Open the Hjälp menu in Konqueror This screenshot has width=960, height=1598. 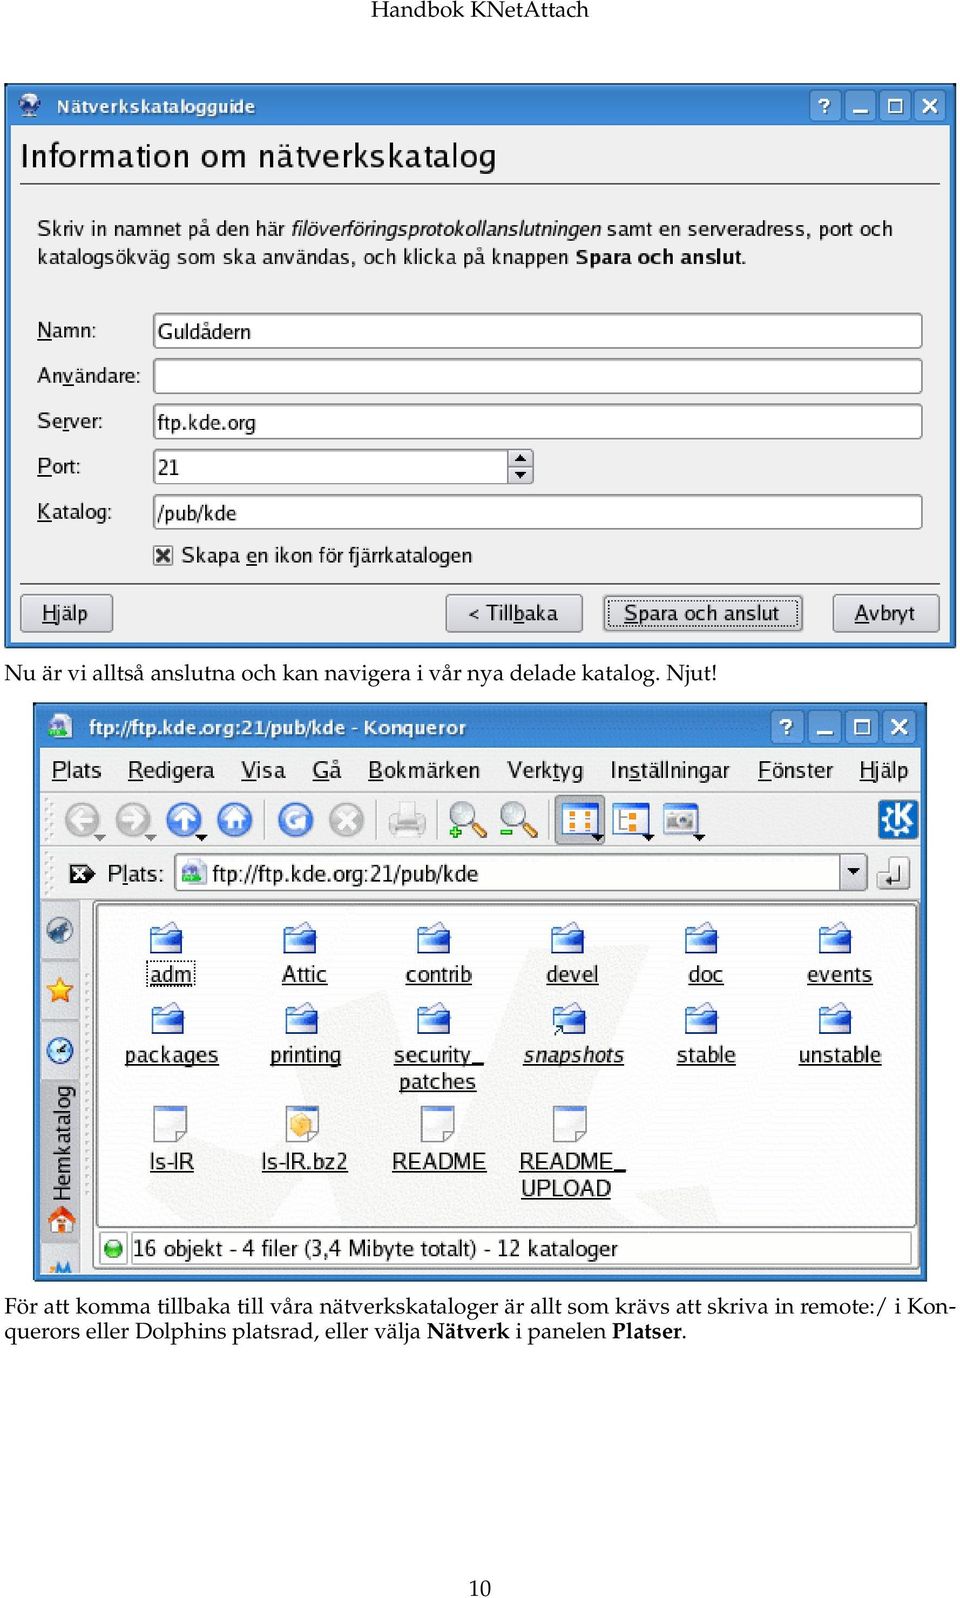click(x=883, y=770)
